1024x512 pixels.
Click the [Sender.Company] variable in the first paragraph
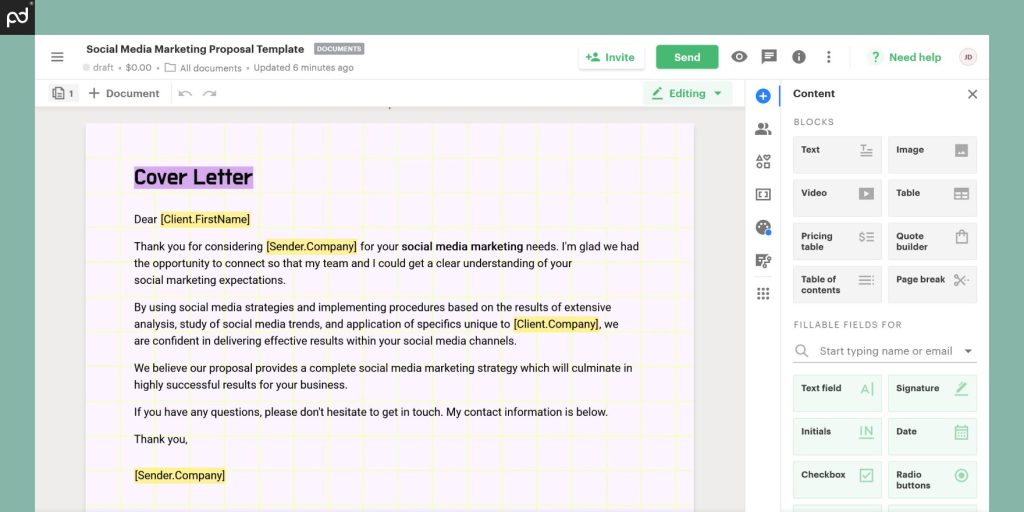[x=312, y=247]
